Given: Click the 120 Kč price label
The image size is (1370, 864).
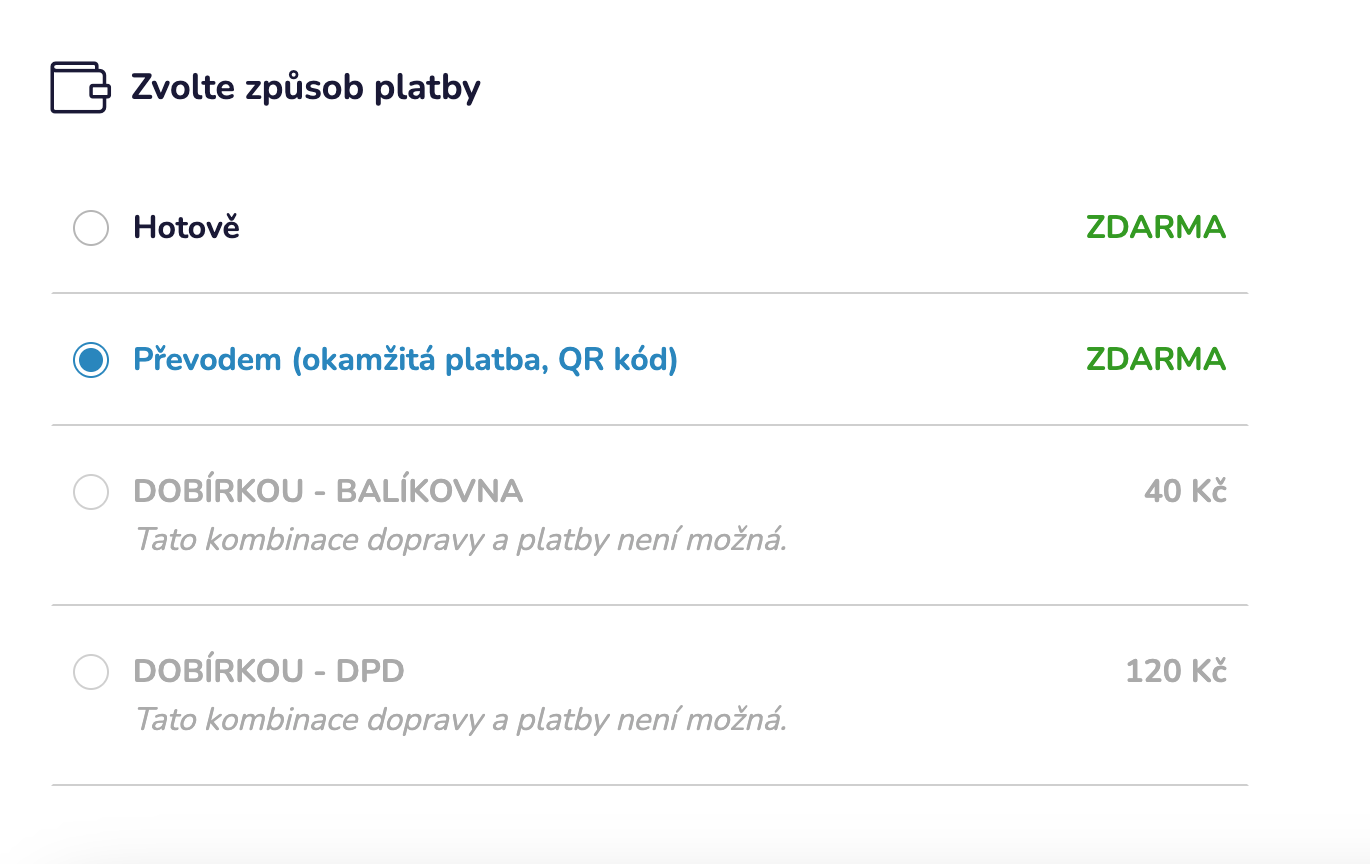Looking at the screenshot, I should (x=1176, y=671).
